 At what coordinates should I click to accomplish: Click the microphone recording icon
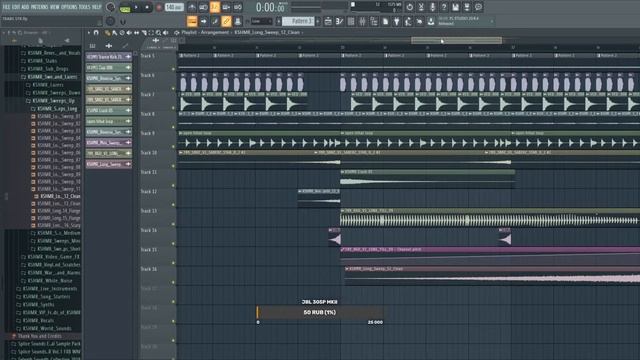click(433, 7)
